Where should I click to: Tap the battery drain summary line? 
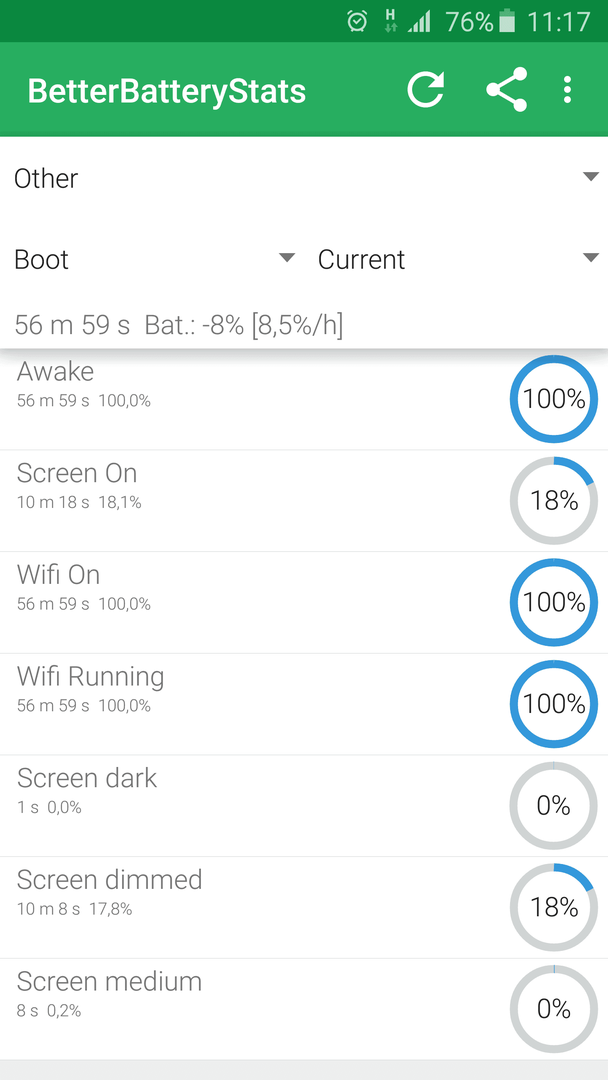(179, 324)
